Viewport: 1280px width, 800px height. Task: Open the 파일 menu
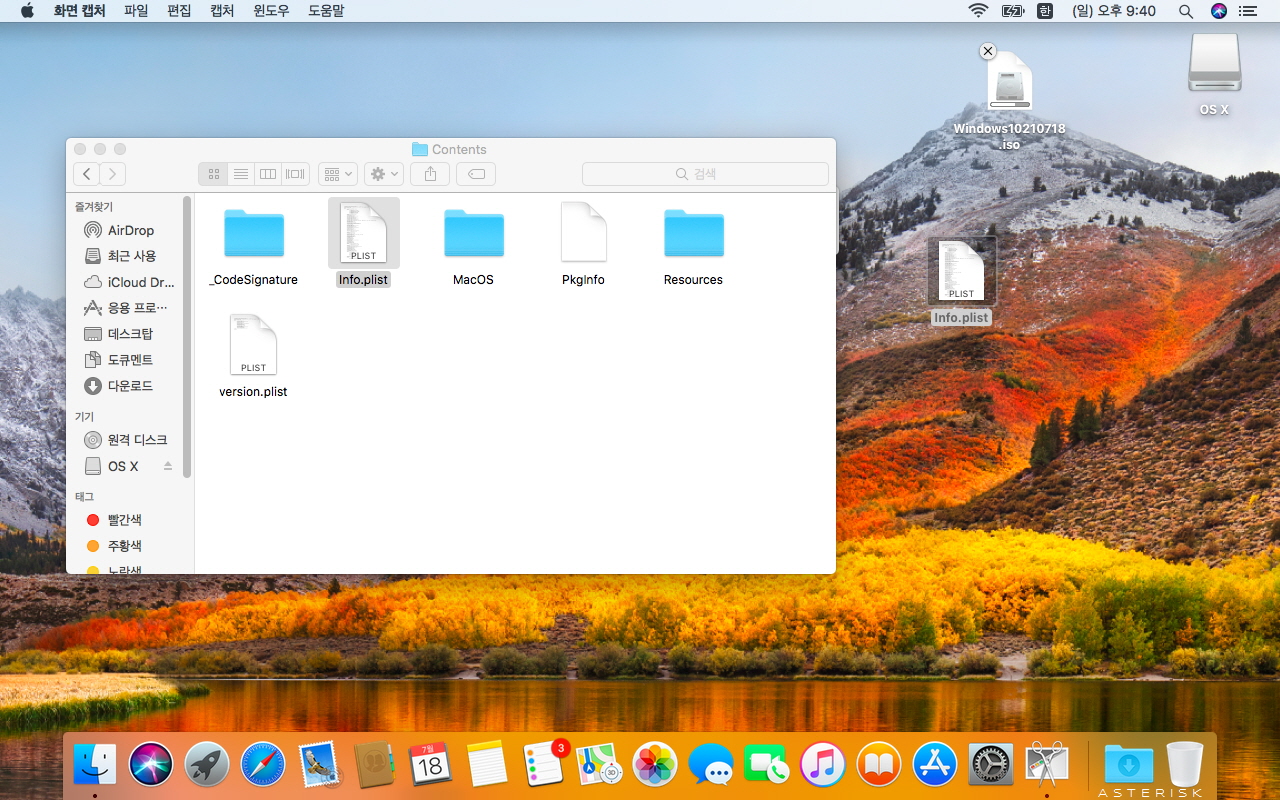[x=136, y=11]
